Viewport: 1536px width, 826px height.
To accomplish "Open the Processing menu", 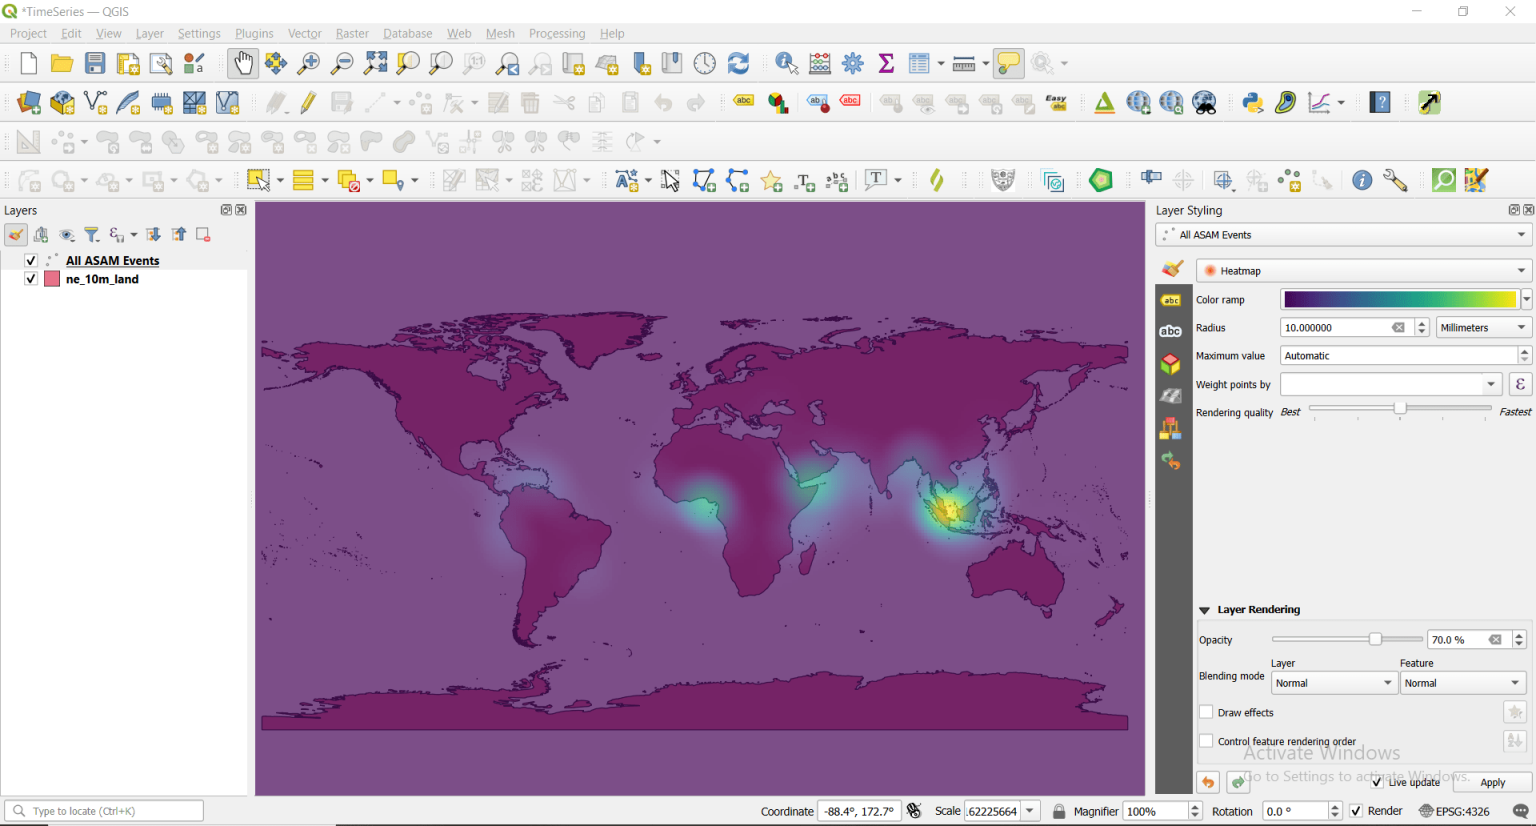I will click(556, 33).
